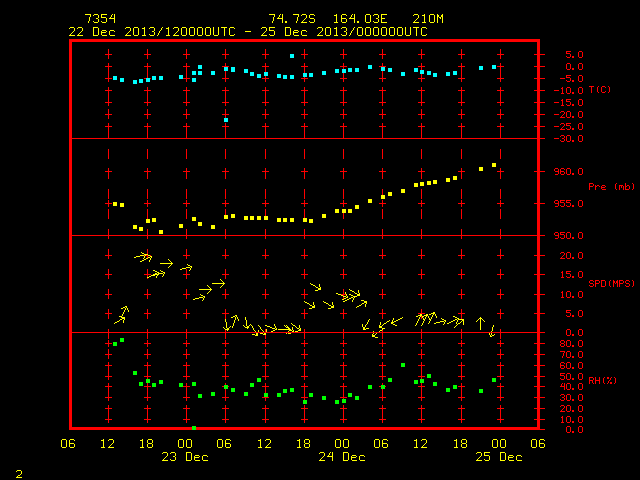Click the Pre (mb) axis label
The height and width of the screenshot is (480, 640).
point(611,187)
